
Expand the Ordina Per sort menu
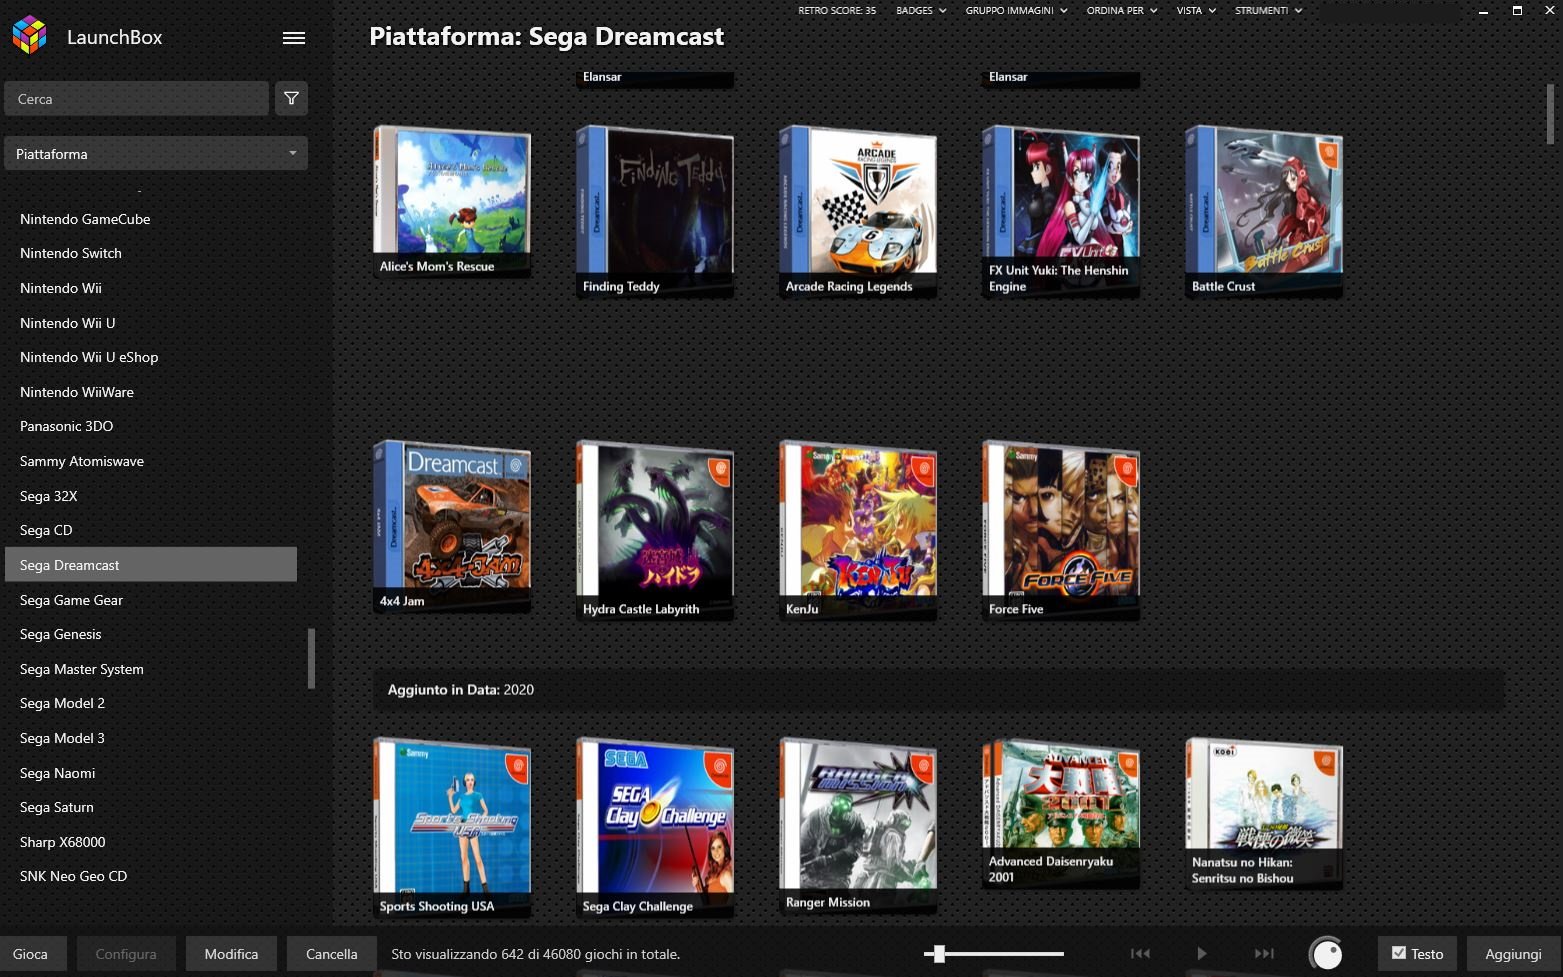(x=1121, y=10)
